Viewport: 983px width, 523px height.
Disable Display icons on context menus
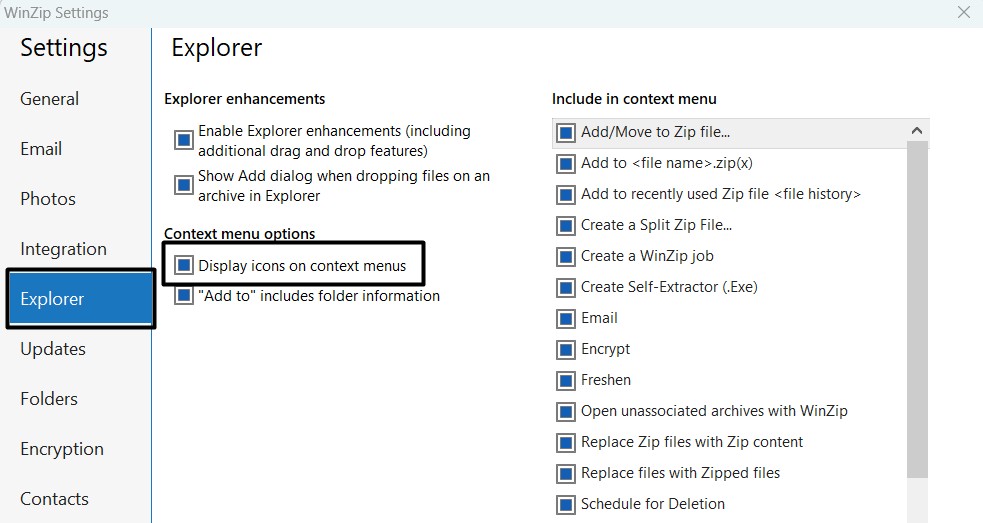point(183,266)
